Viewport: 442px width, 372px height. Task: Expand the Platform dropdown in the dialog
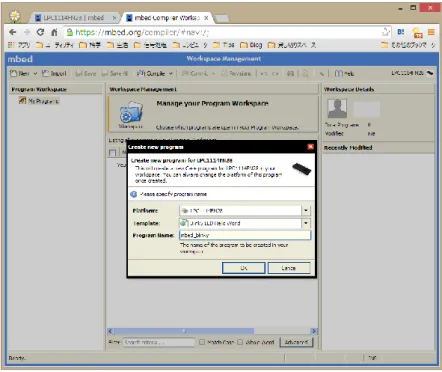(306, 211)
